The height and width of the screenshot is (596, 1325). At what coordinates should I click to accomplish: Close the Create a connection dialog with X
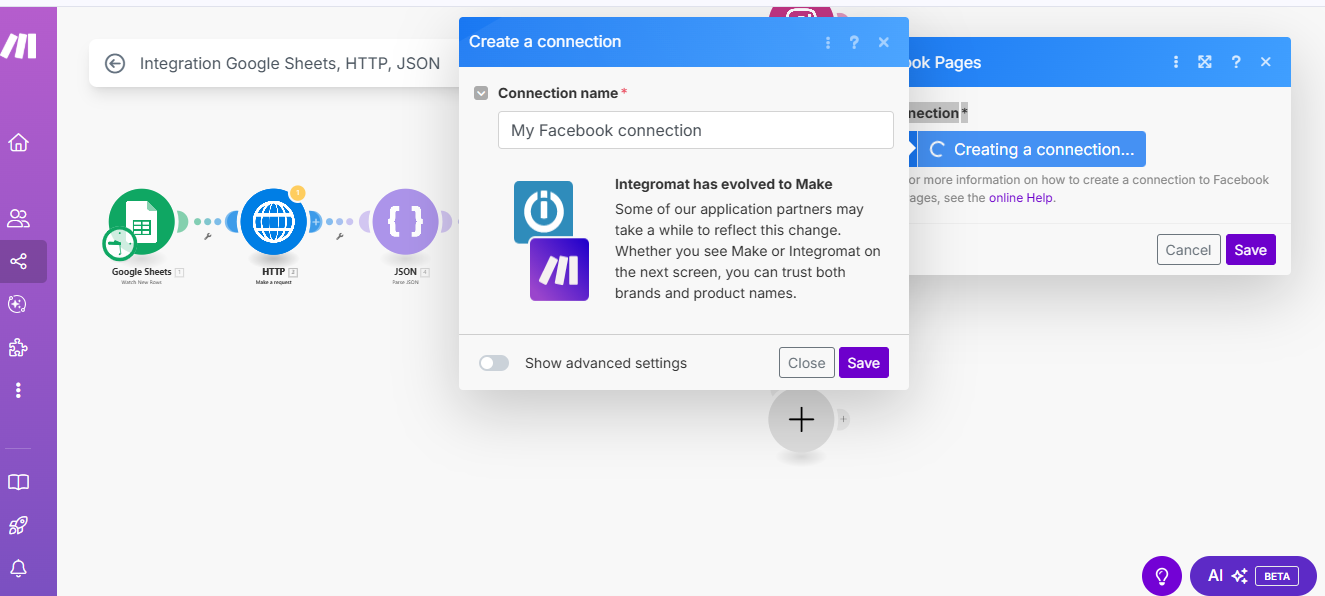[x=884, y=42]
